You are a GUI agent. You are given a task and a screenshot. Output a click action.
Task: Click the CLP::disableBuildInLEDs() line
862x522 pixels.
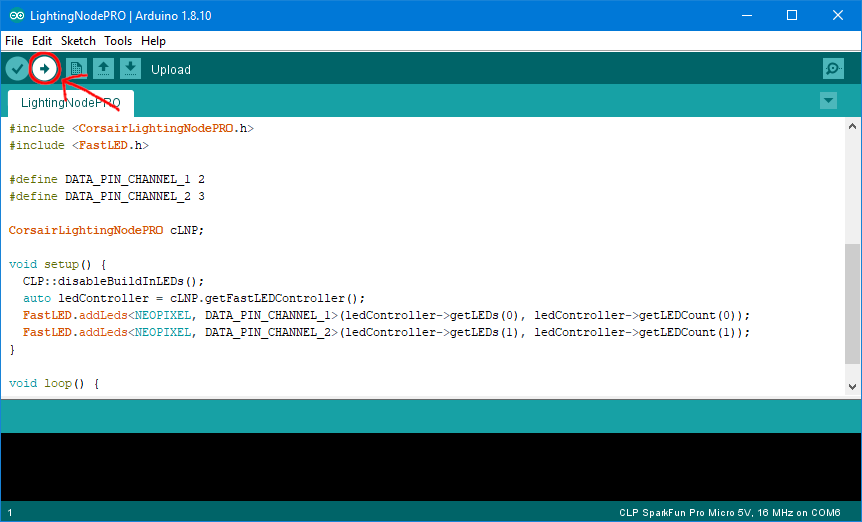point(113,281)
